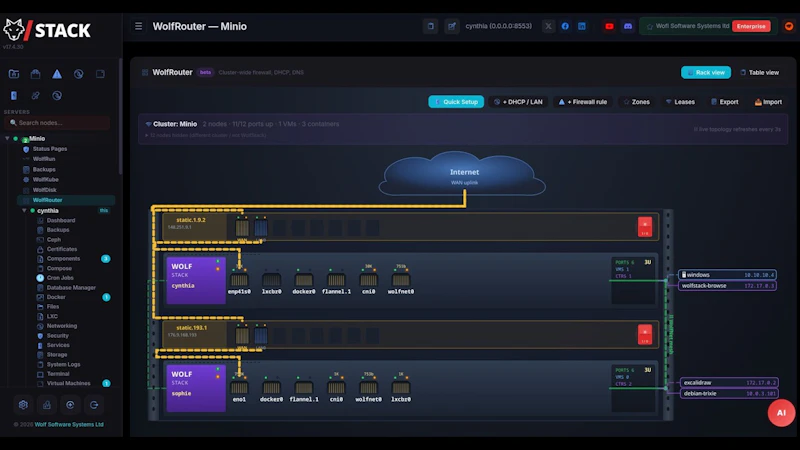This screenshot has height=450, width=800.
Task: Click the X (Twitter) social icon
Action: pos(548,26)
